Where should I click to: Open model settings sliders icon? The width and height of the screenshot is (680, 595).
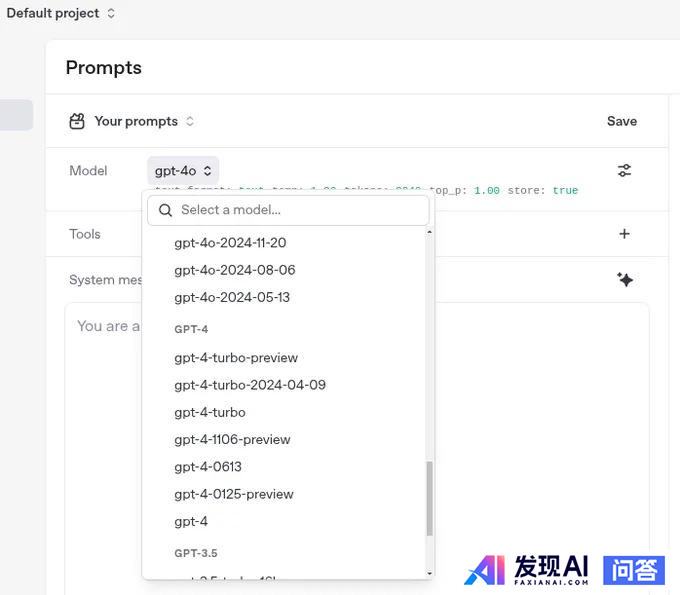point(624,170)
